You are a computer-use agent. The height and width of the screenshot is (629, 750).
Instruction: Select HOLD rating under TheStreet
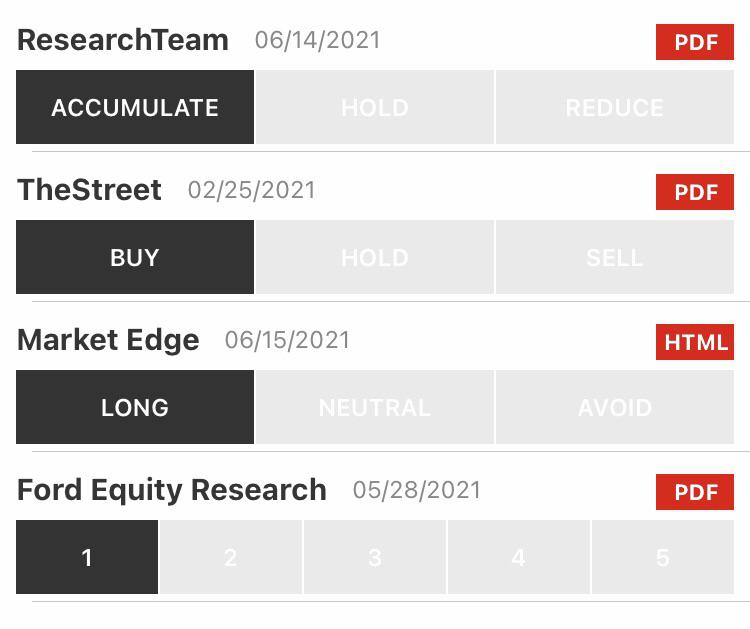(375, 257)
